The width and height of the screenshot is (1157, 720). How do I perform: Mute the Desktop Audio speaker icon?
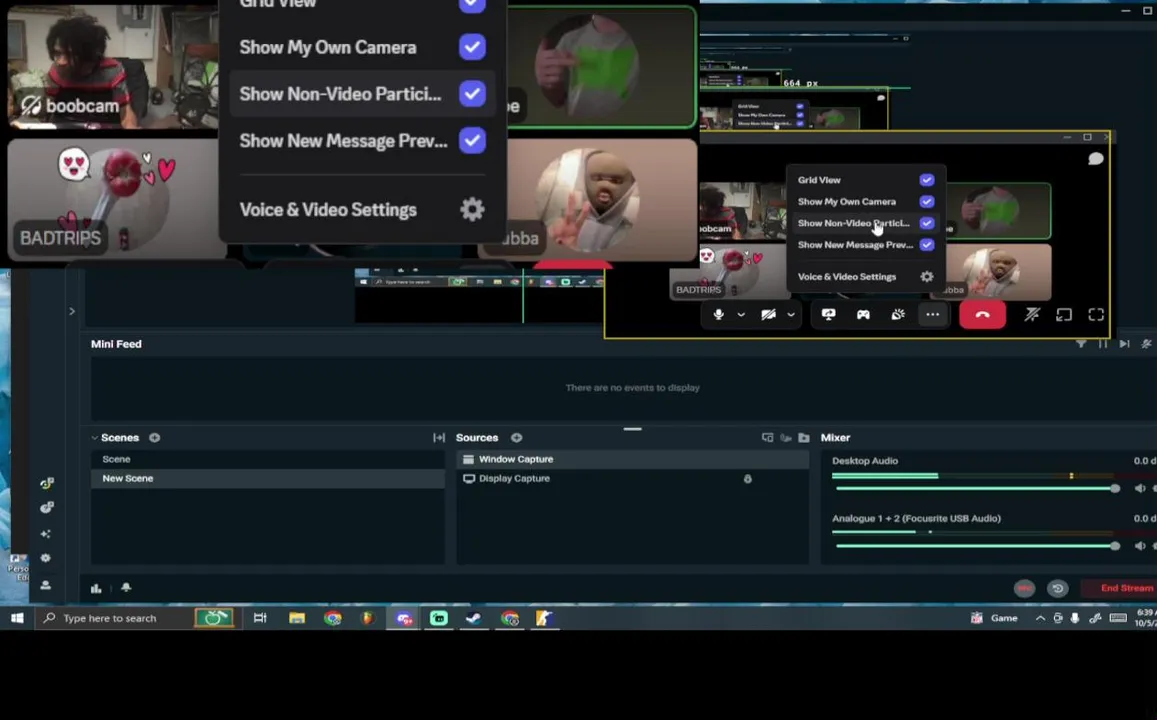[1140, 488]
